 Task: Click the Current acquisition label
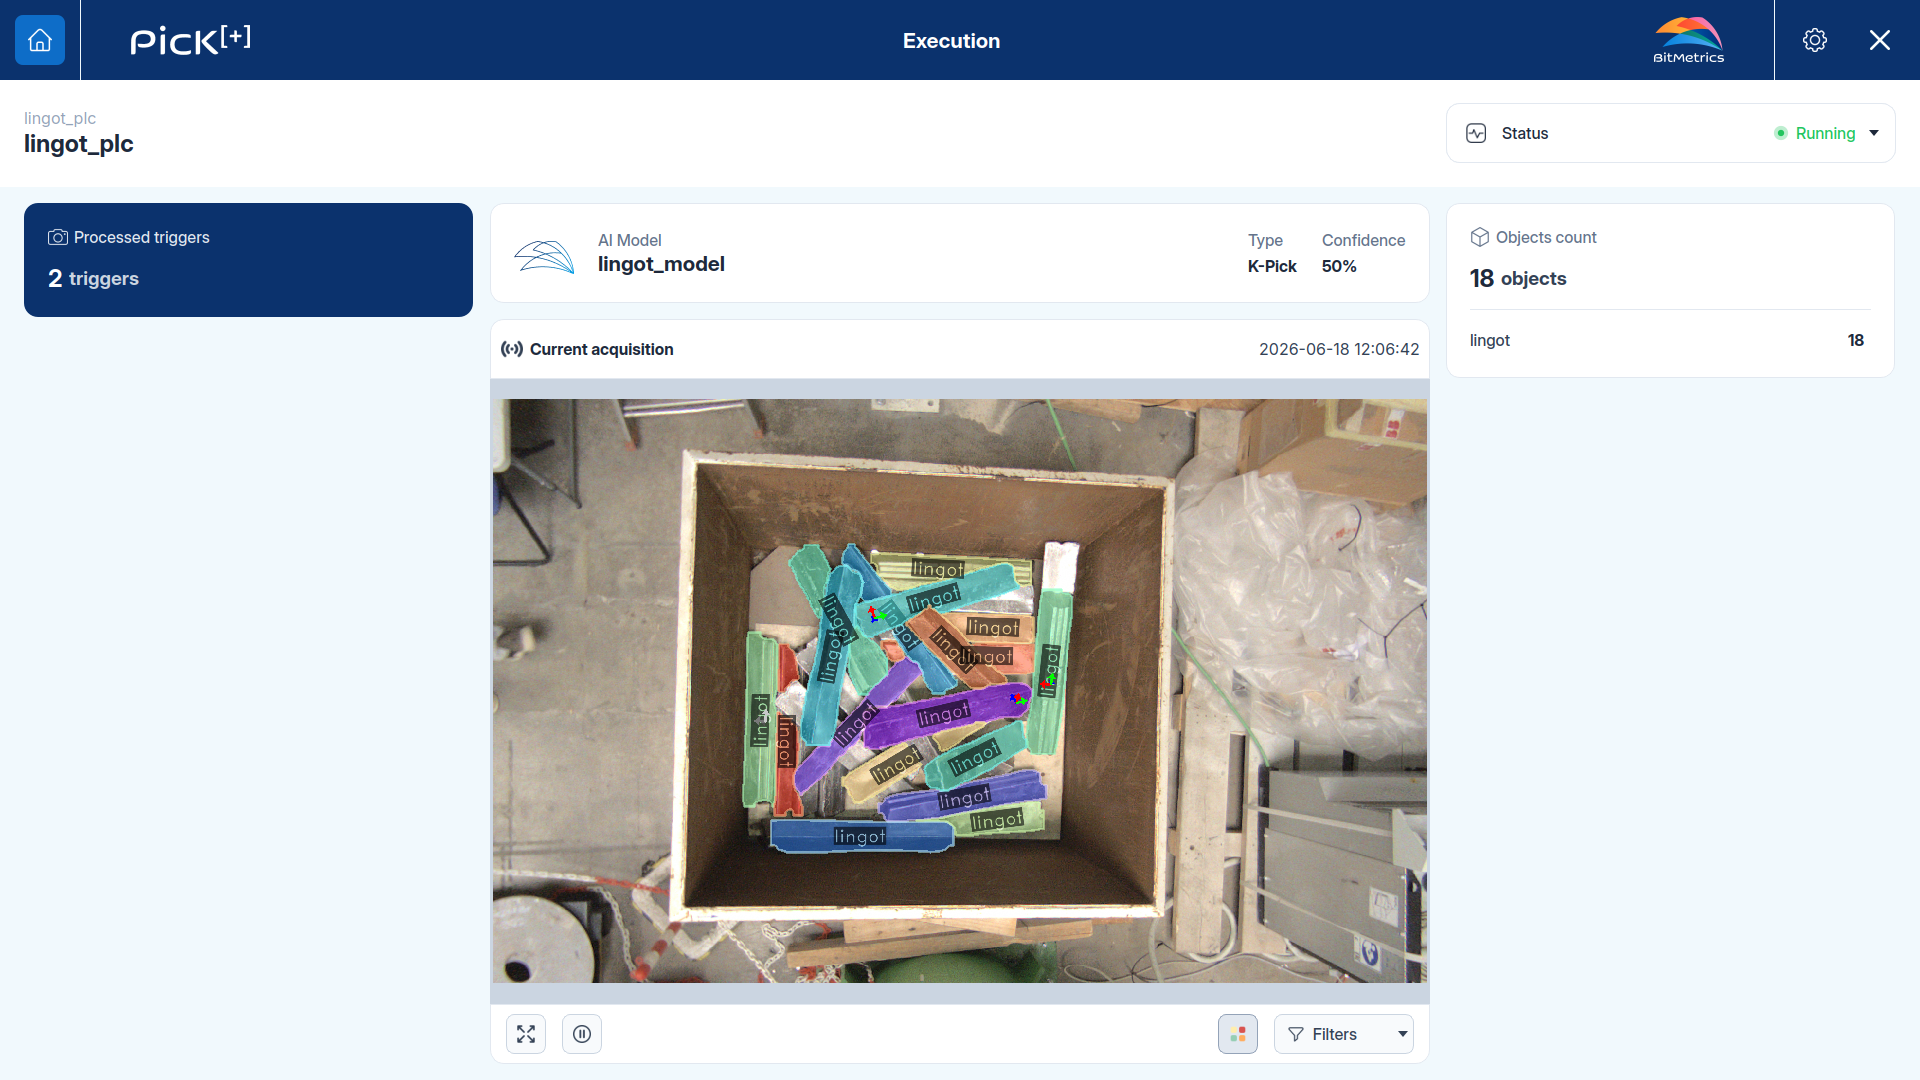[x=601, y=349]
